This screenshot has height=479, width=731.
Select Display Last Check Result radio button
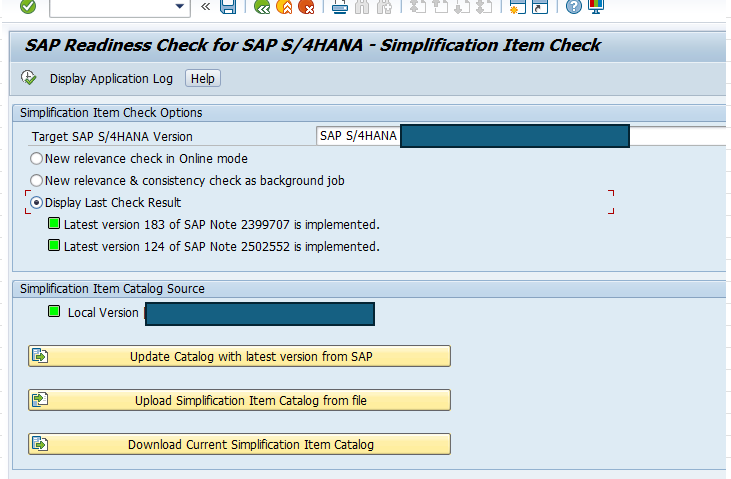tap(36, 202)
